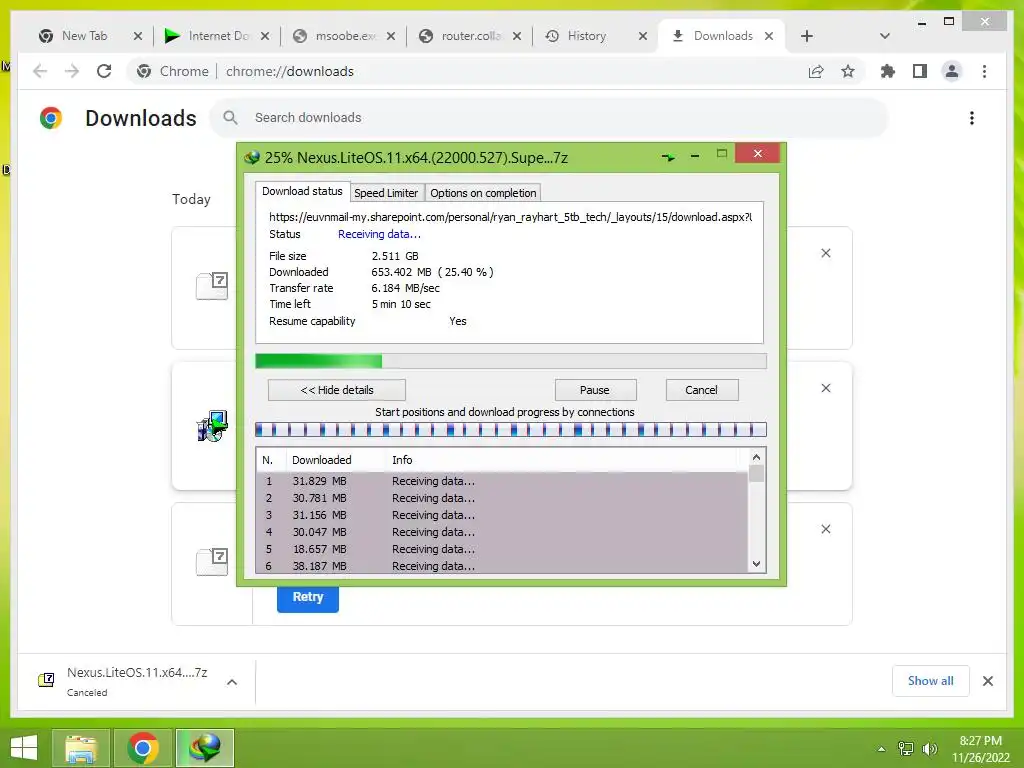Go back in Chrome
Viewport: 1024px width, 768px height.
pos(40,71)
